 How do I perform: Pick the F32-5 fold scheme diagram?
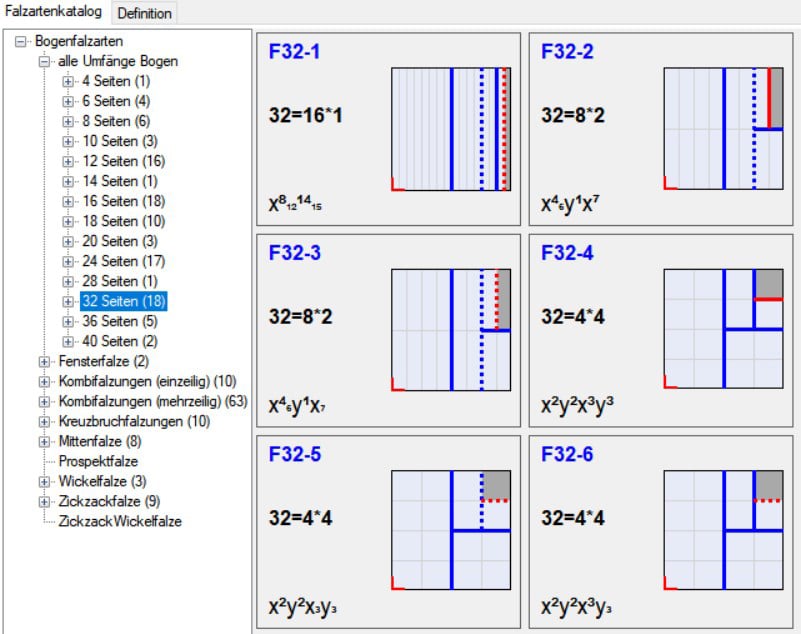pos(451,531)
